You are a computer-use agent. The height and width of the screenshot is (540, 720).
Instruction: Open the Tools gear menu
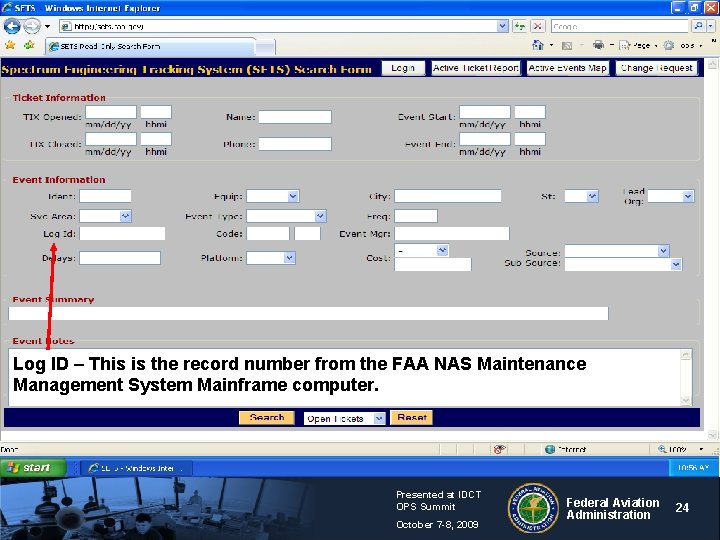click(683, 45)
